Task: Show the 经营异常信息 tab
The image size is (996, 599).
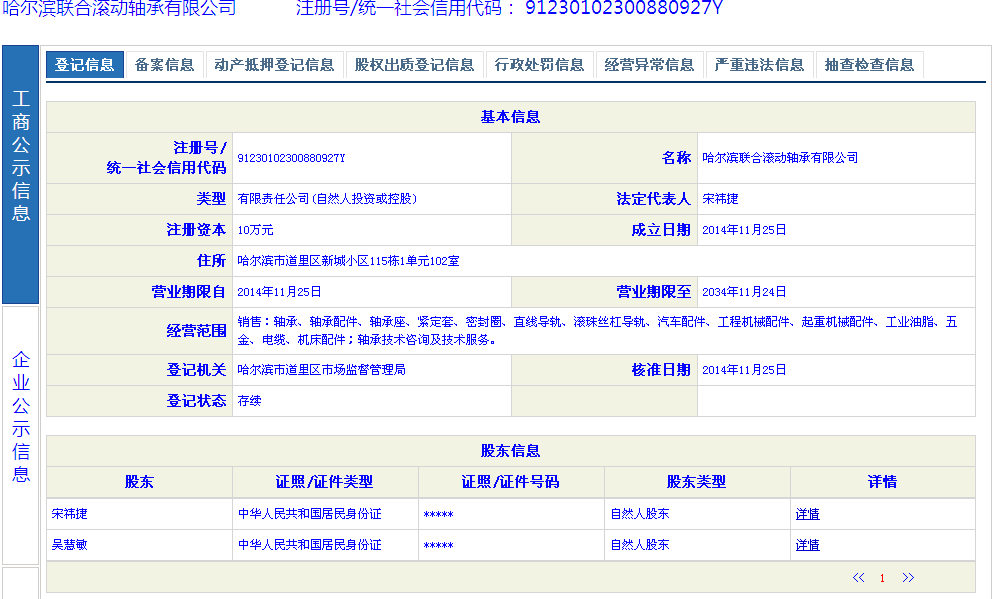Action: [649, 65]
